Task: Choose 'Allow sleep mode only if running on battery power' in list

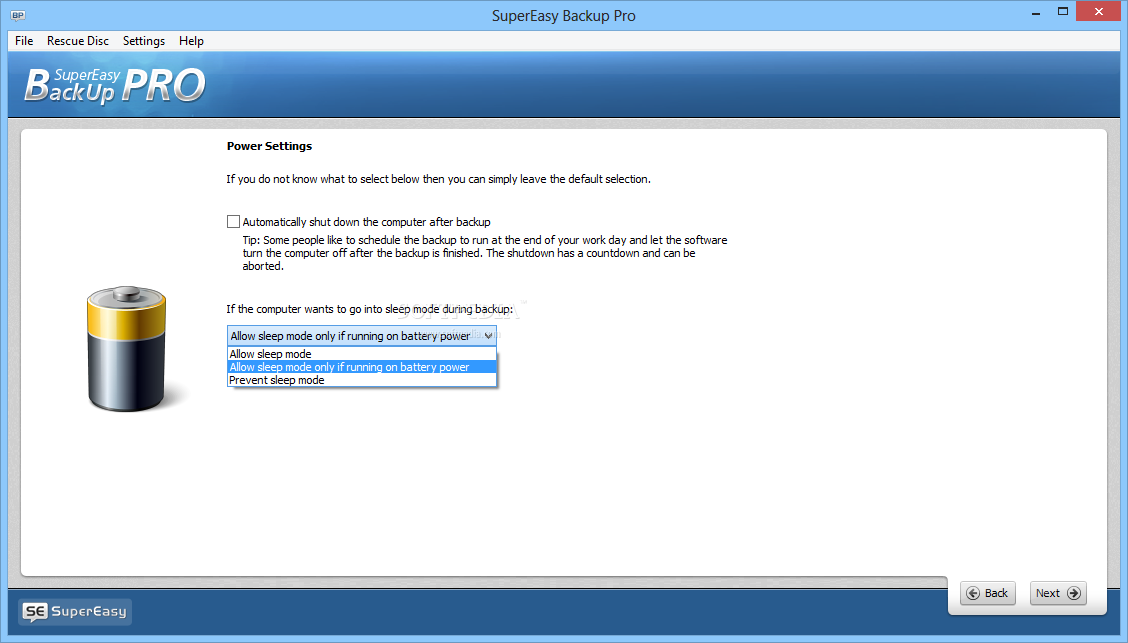Action: click(362, 367)
